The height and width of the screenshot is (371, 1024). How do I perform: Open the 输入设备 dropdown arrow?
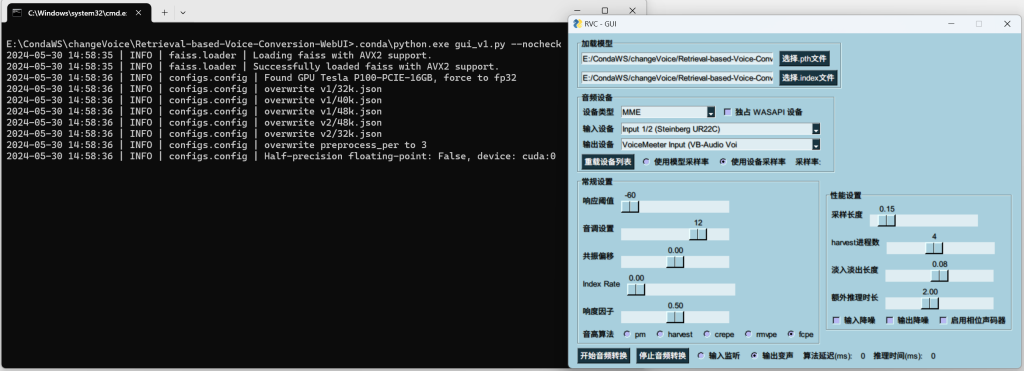pyautogui.click(x=816, y=129)
